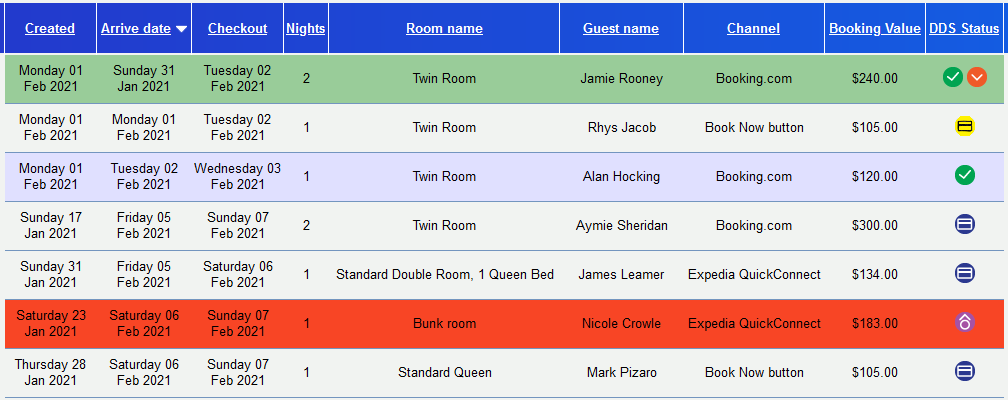The width and height of the screenshot is (1008, 400).
Task: Click purple status icon for Nicole Crowle
Action: 964,322
